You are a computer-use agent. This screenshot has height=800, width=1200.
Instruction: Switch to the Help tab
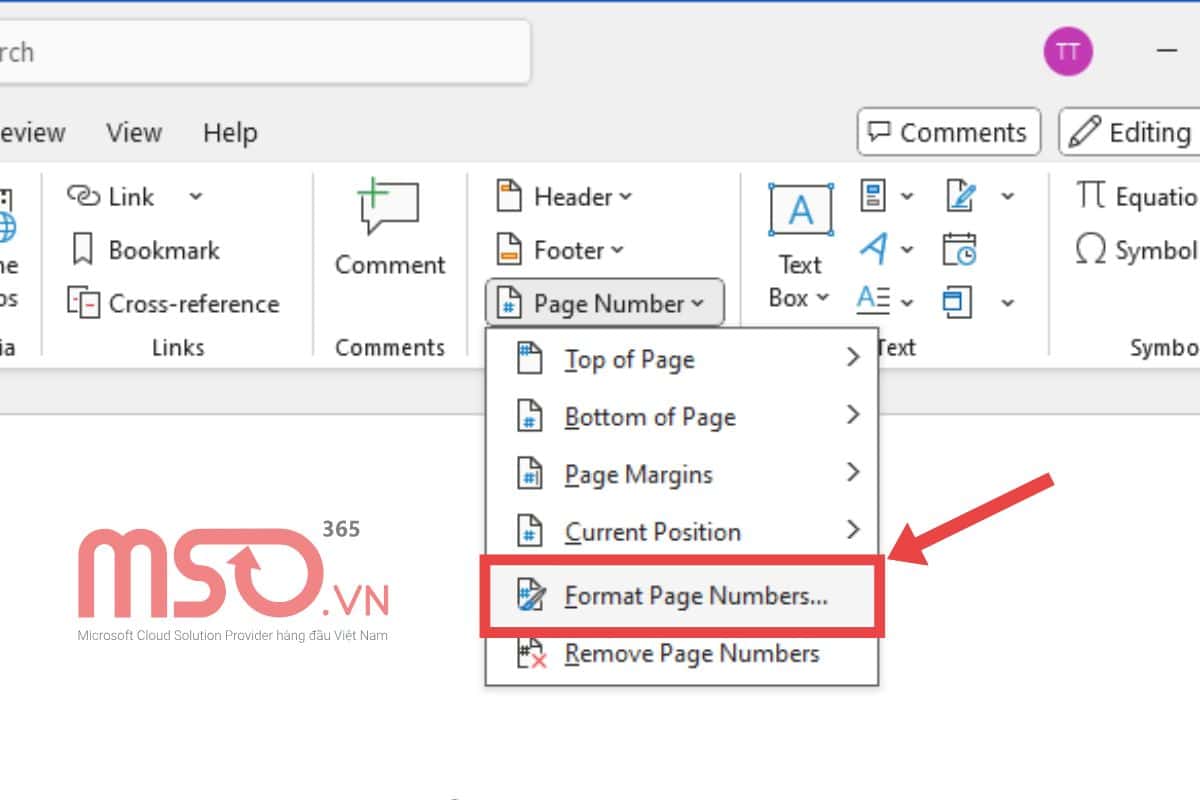[230, 132]
